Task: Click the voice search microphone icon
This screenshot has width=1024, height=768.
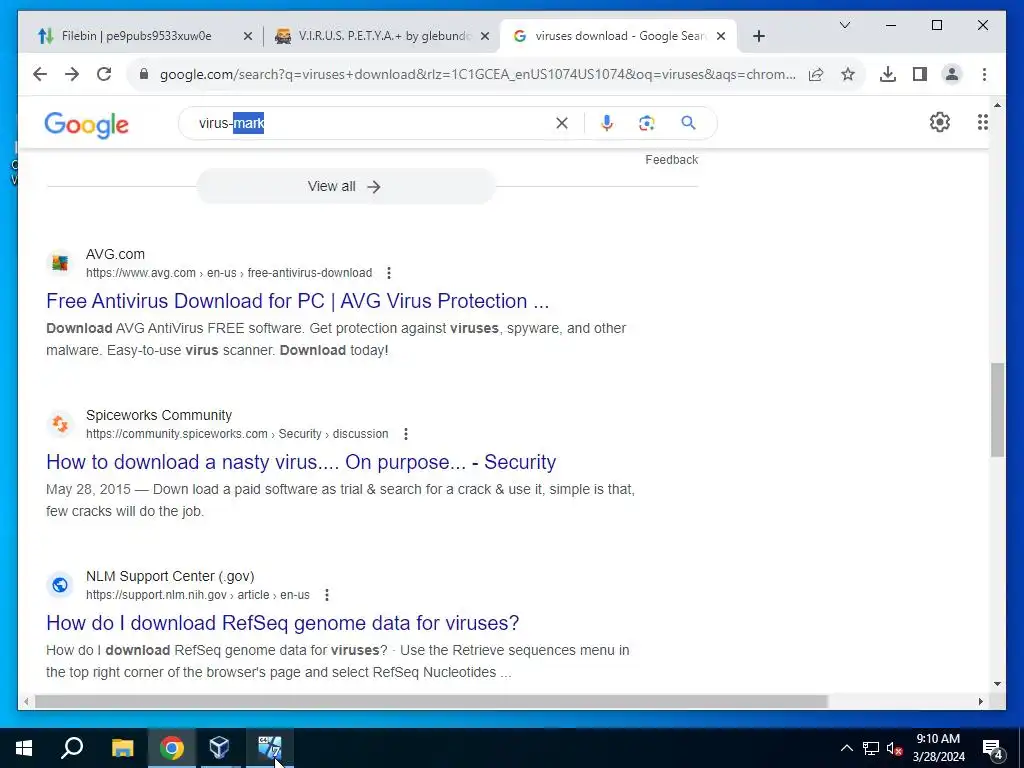Action: point(607,123)
